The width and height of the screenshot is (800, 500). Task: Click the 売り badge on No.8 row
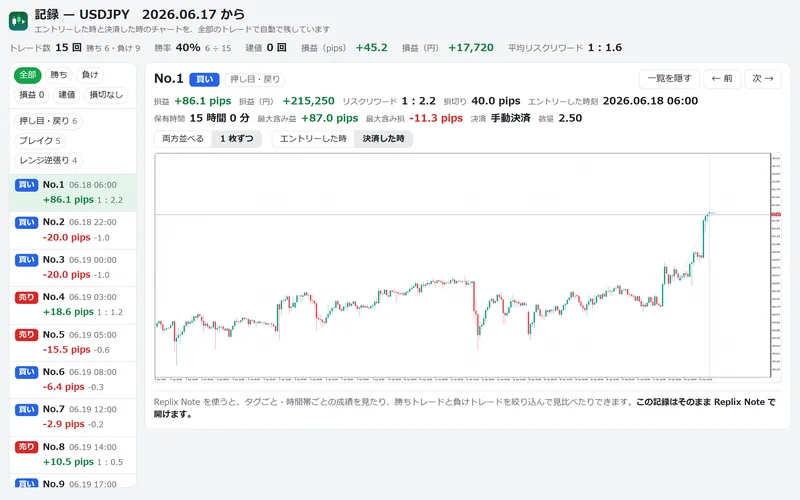27,447
